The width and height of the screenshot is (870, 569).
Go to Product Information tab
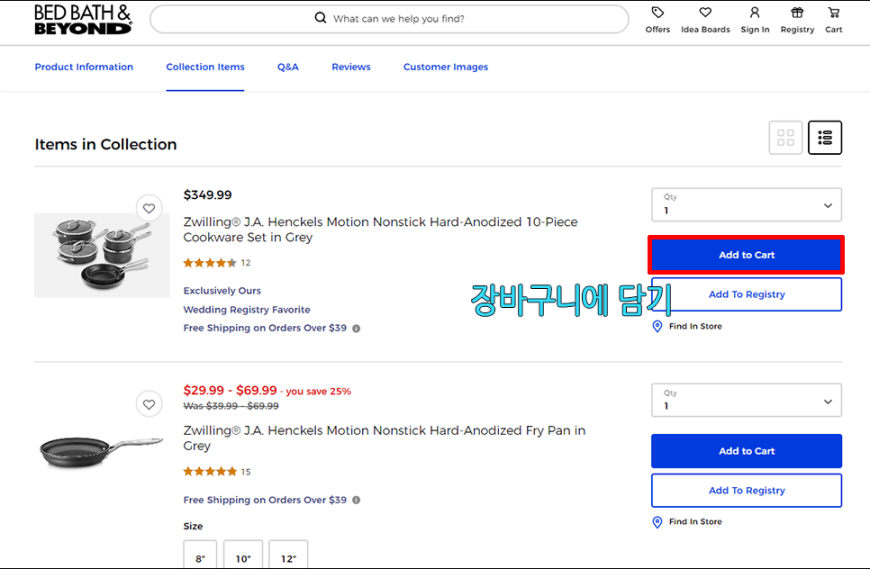[84, 67]
